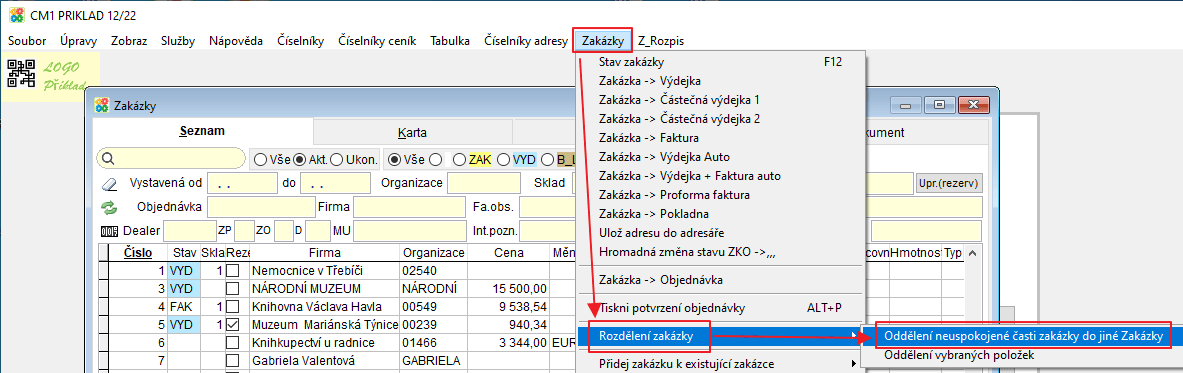Screen dimensions: 1183x373
Task: Choose Zakázka -> Faktura entry
Action: click(x=721, y=137)
